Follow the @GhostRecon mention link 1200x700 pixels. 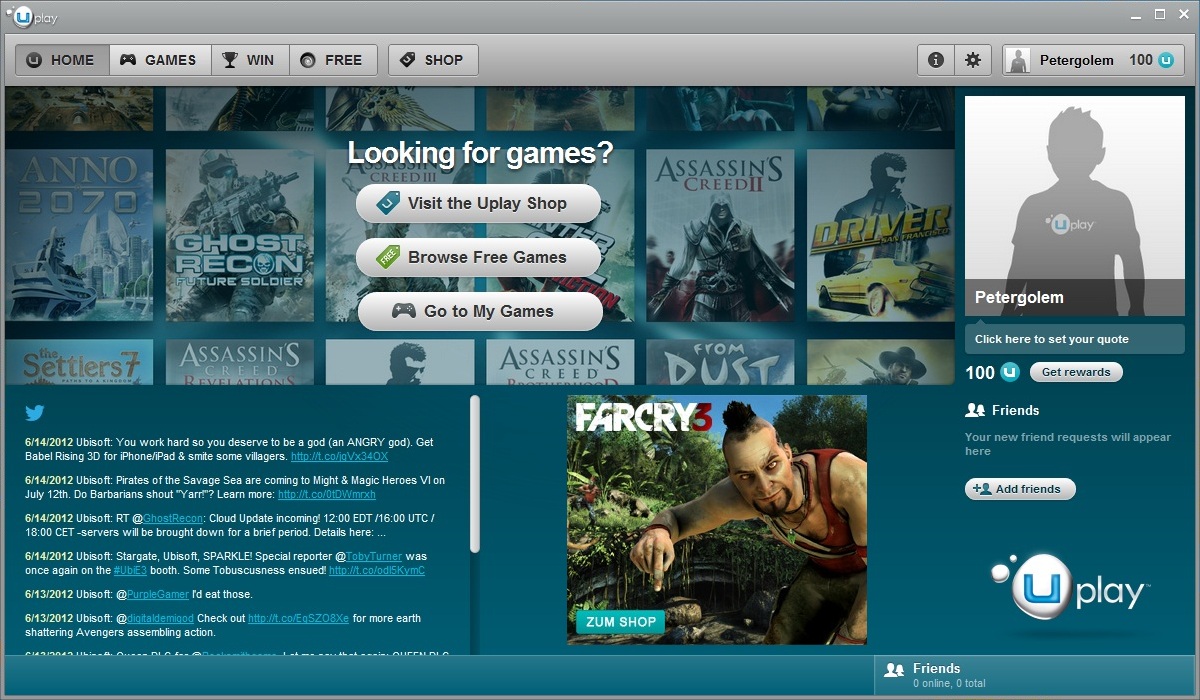pyautogui.click(x=174, y=518)
